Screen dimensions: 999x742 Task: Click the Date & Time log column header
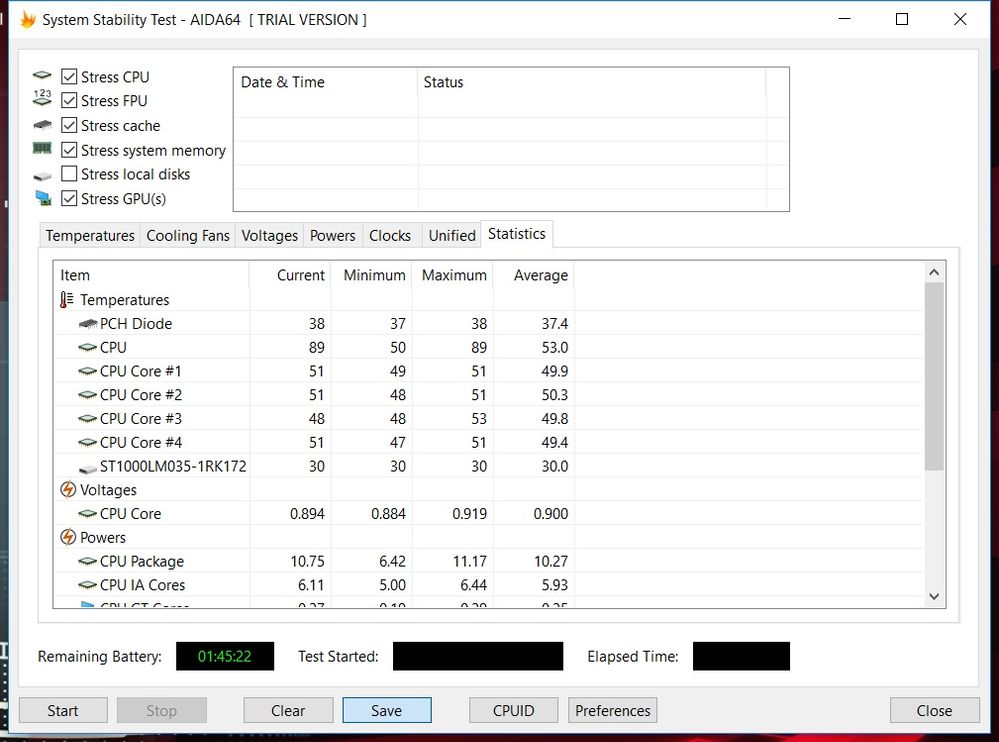coord(326,82)
